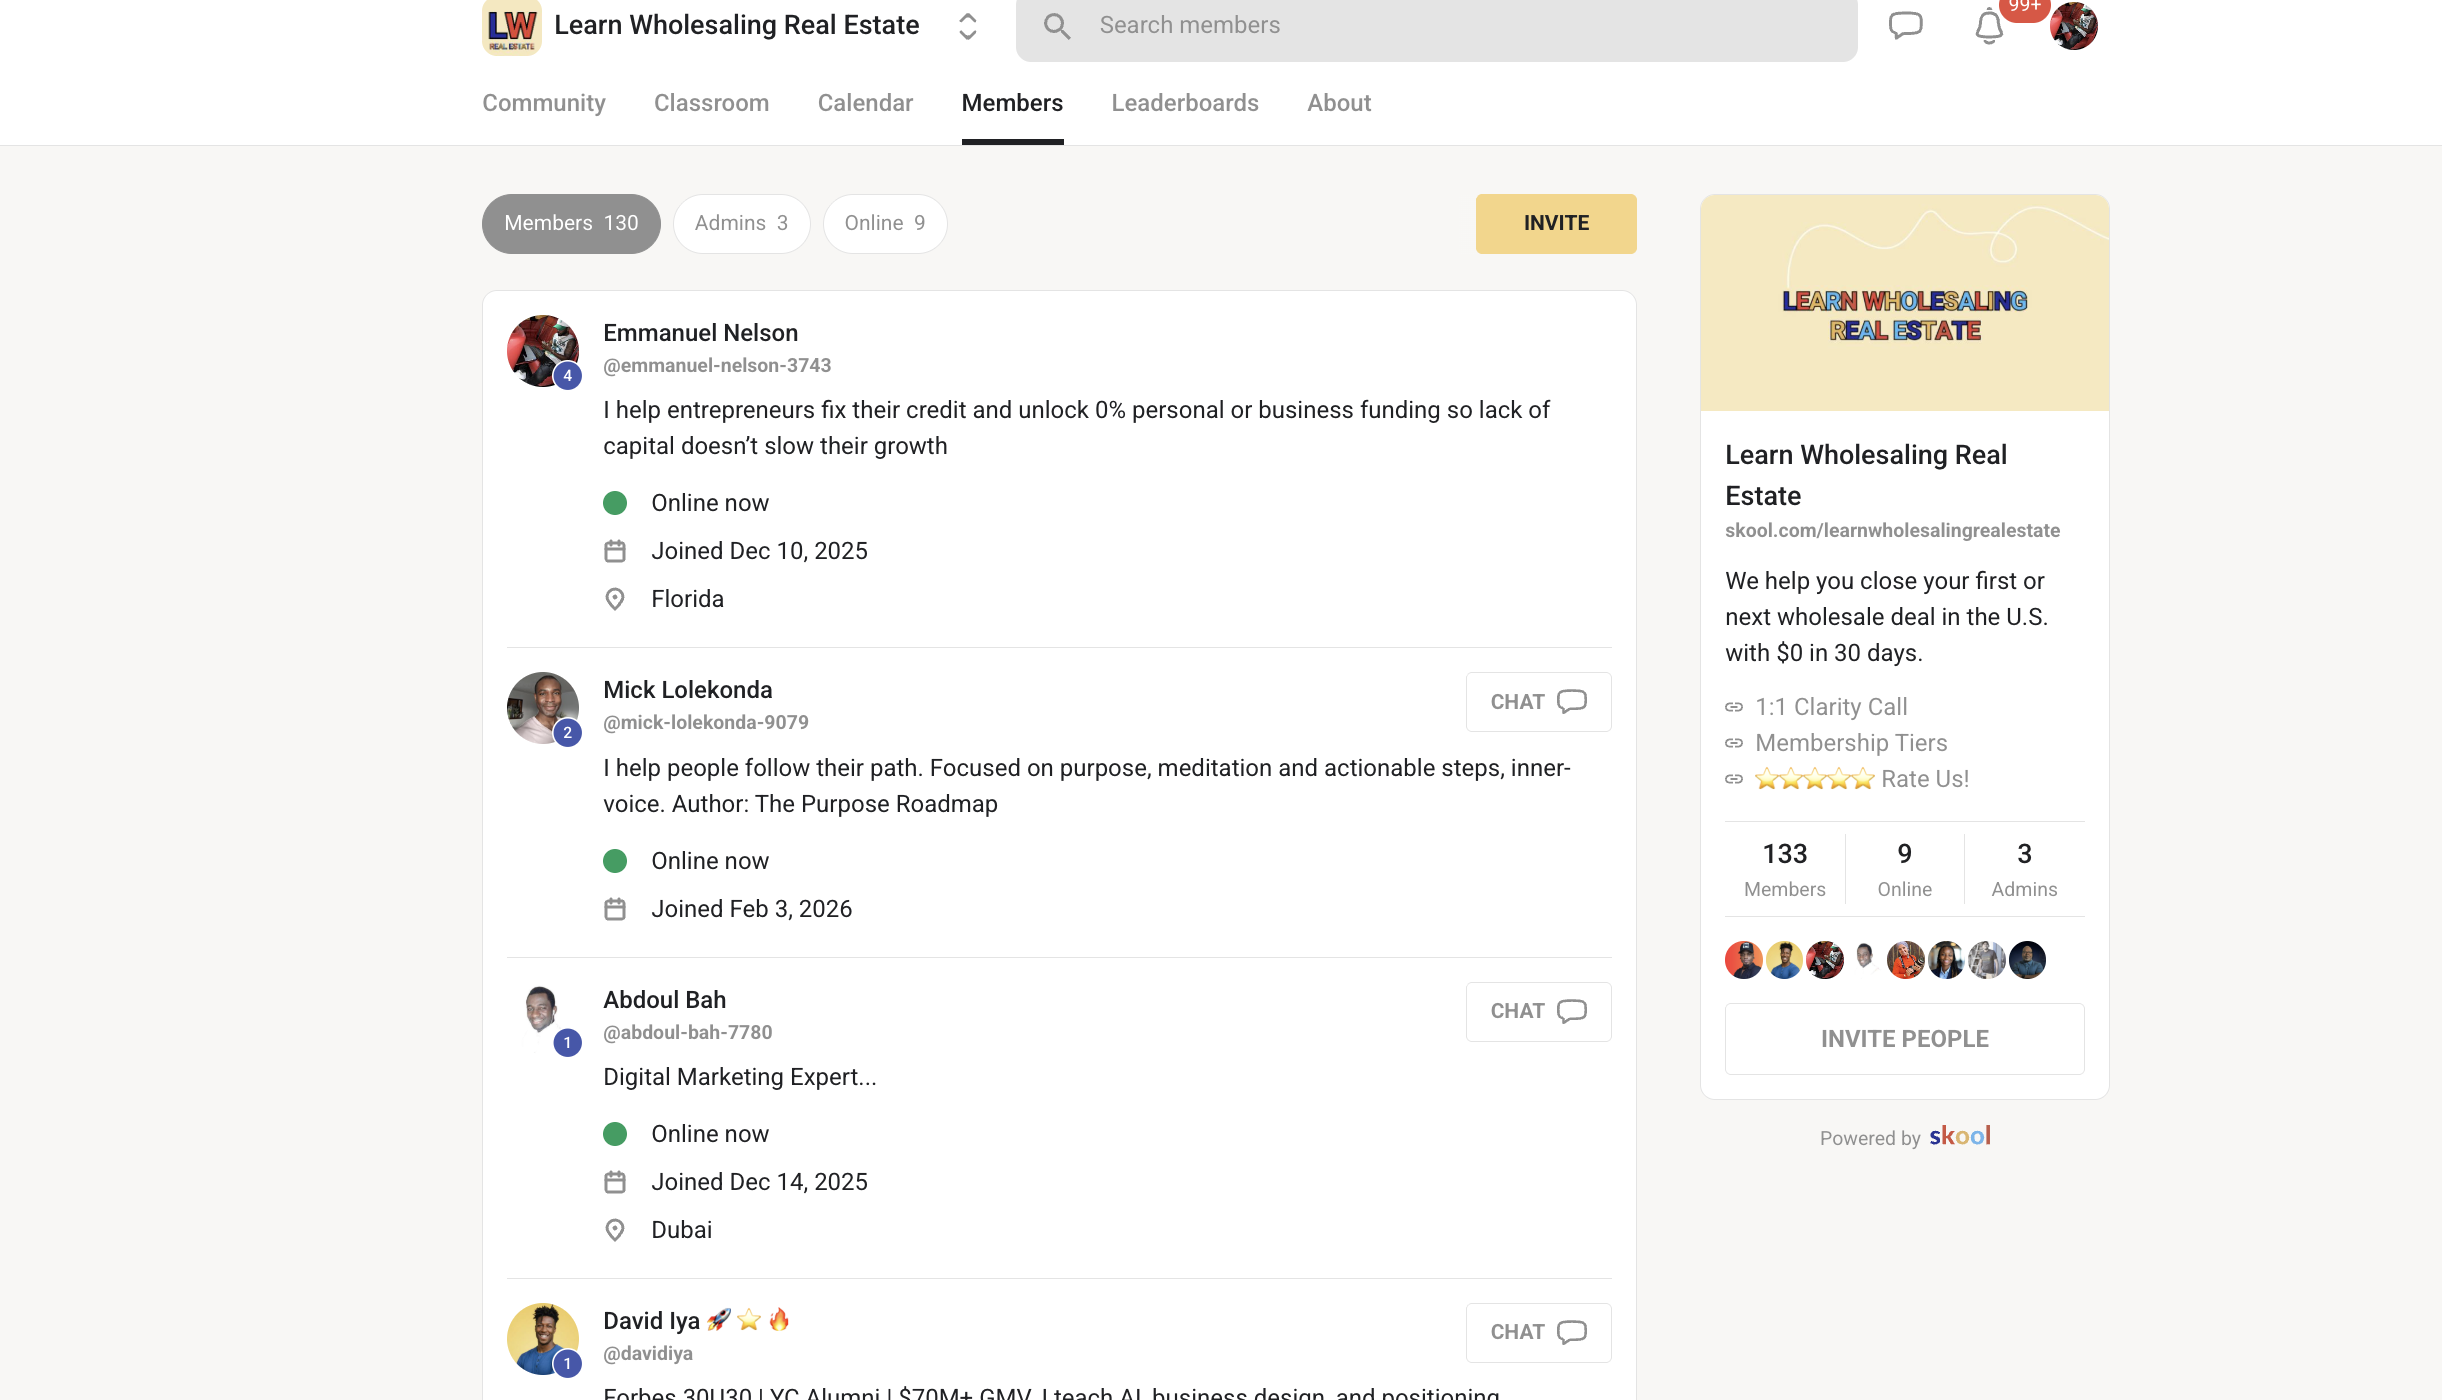Select the Members 130 filter pill
This screenshot has height=1400, width=2442.
(570, 223)
